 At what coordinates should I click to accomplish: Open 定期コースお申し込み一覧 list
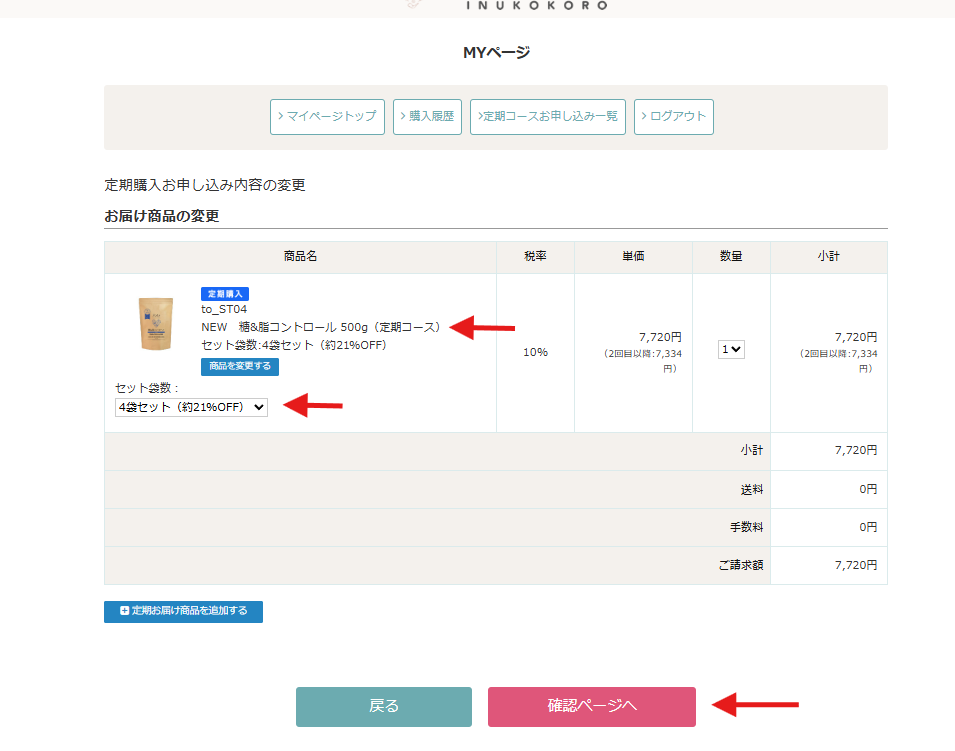coord(548,116)
